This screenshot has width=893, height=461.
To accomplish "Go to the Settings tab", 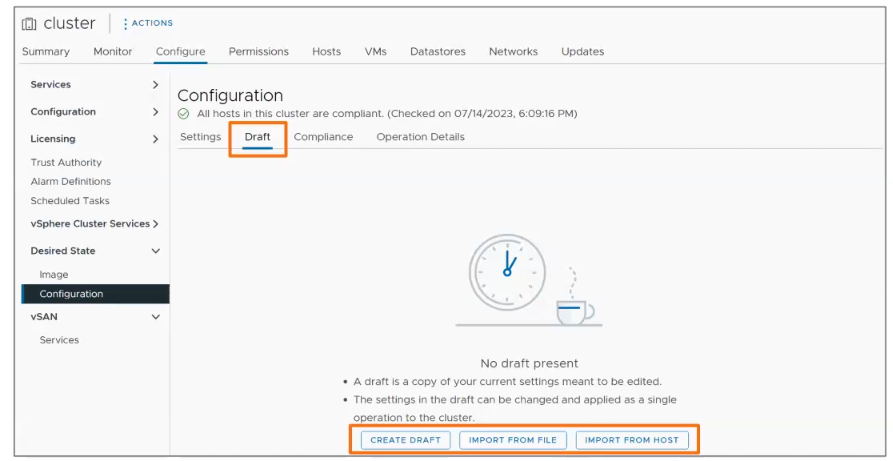I will pyautogui.click(x=200, y=137).
